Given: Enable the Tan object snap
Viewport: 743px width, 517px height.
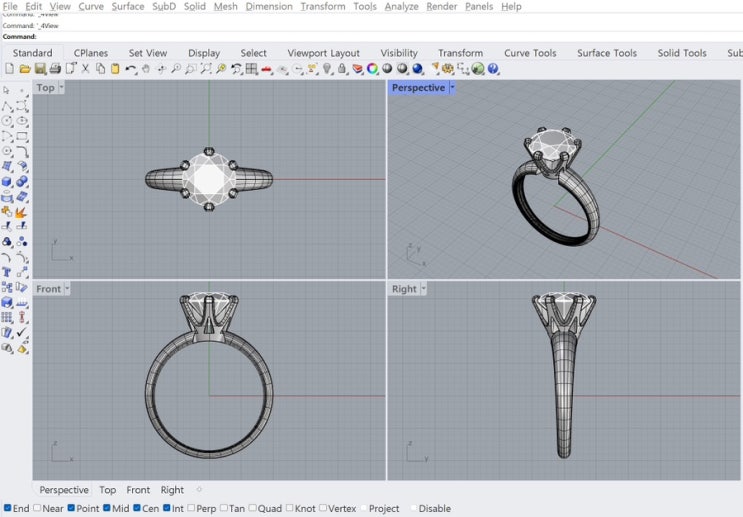Looking at the screenshot, I should coord(224,508).
